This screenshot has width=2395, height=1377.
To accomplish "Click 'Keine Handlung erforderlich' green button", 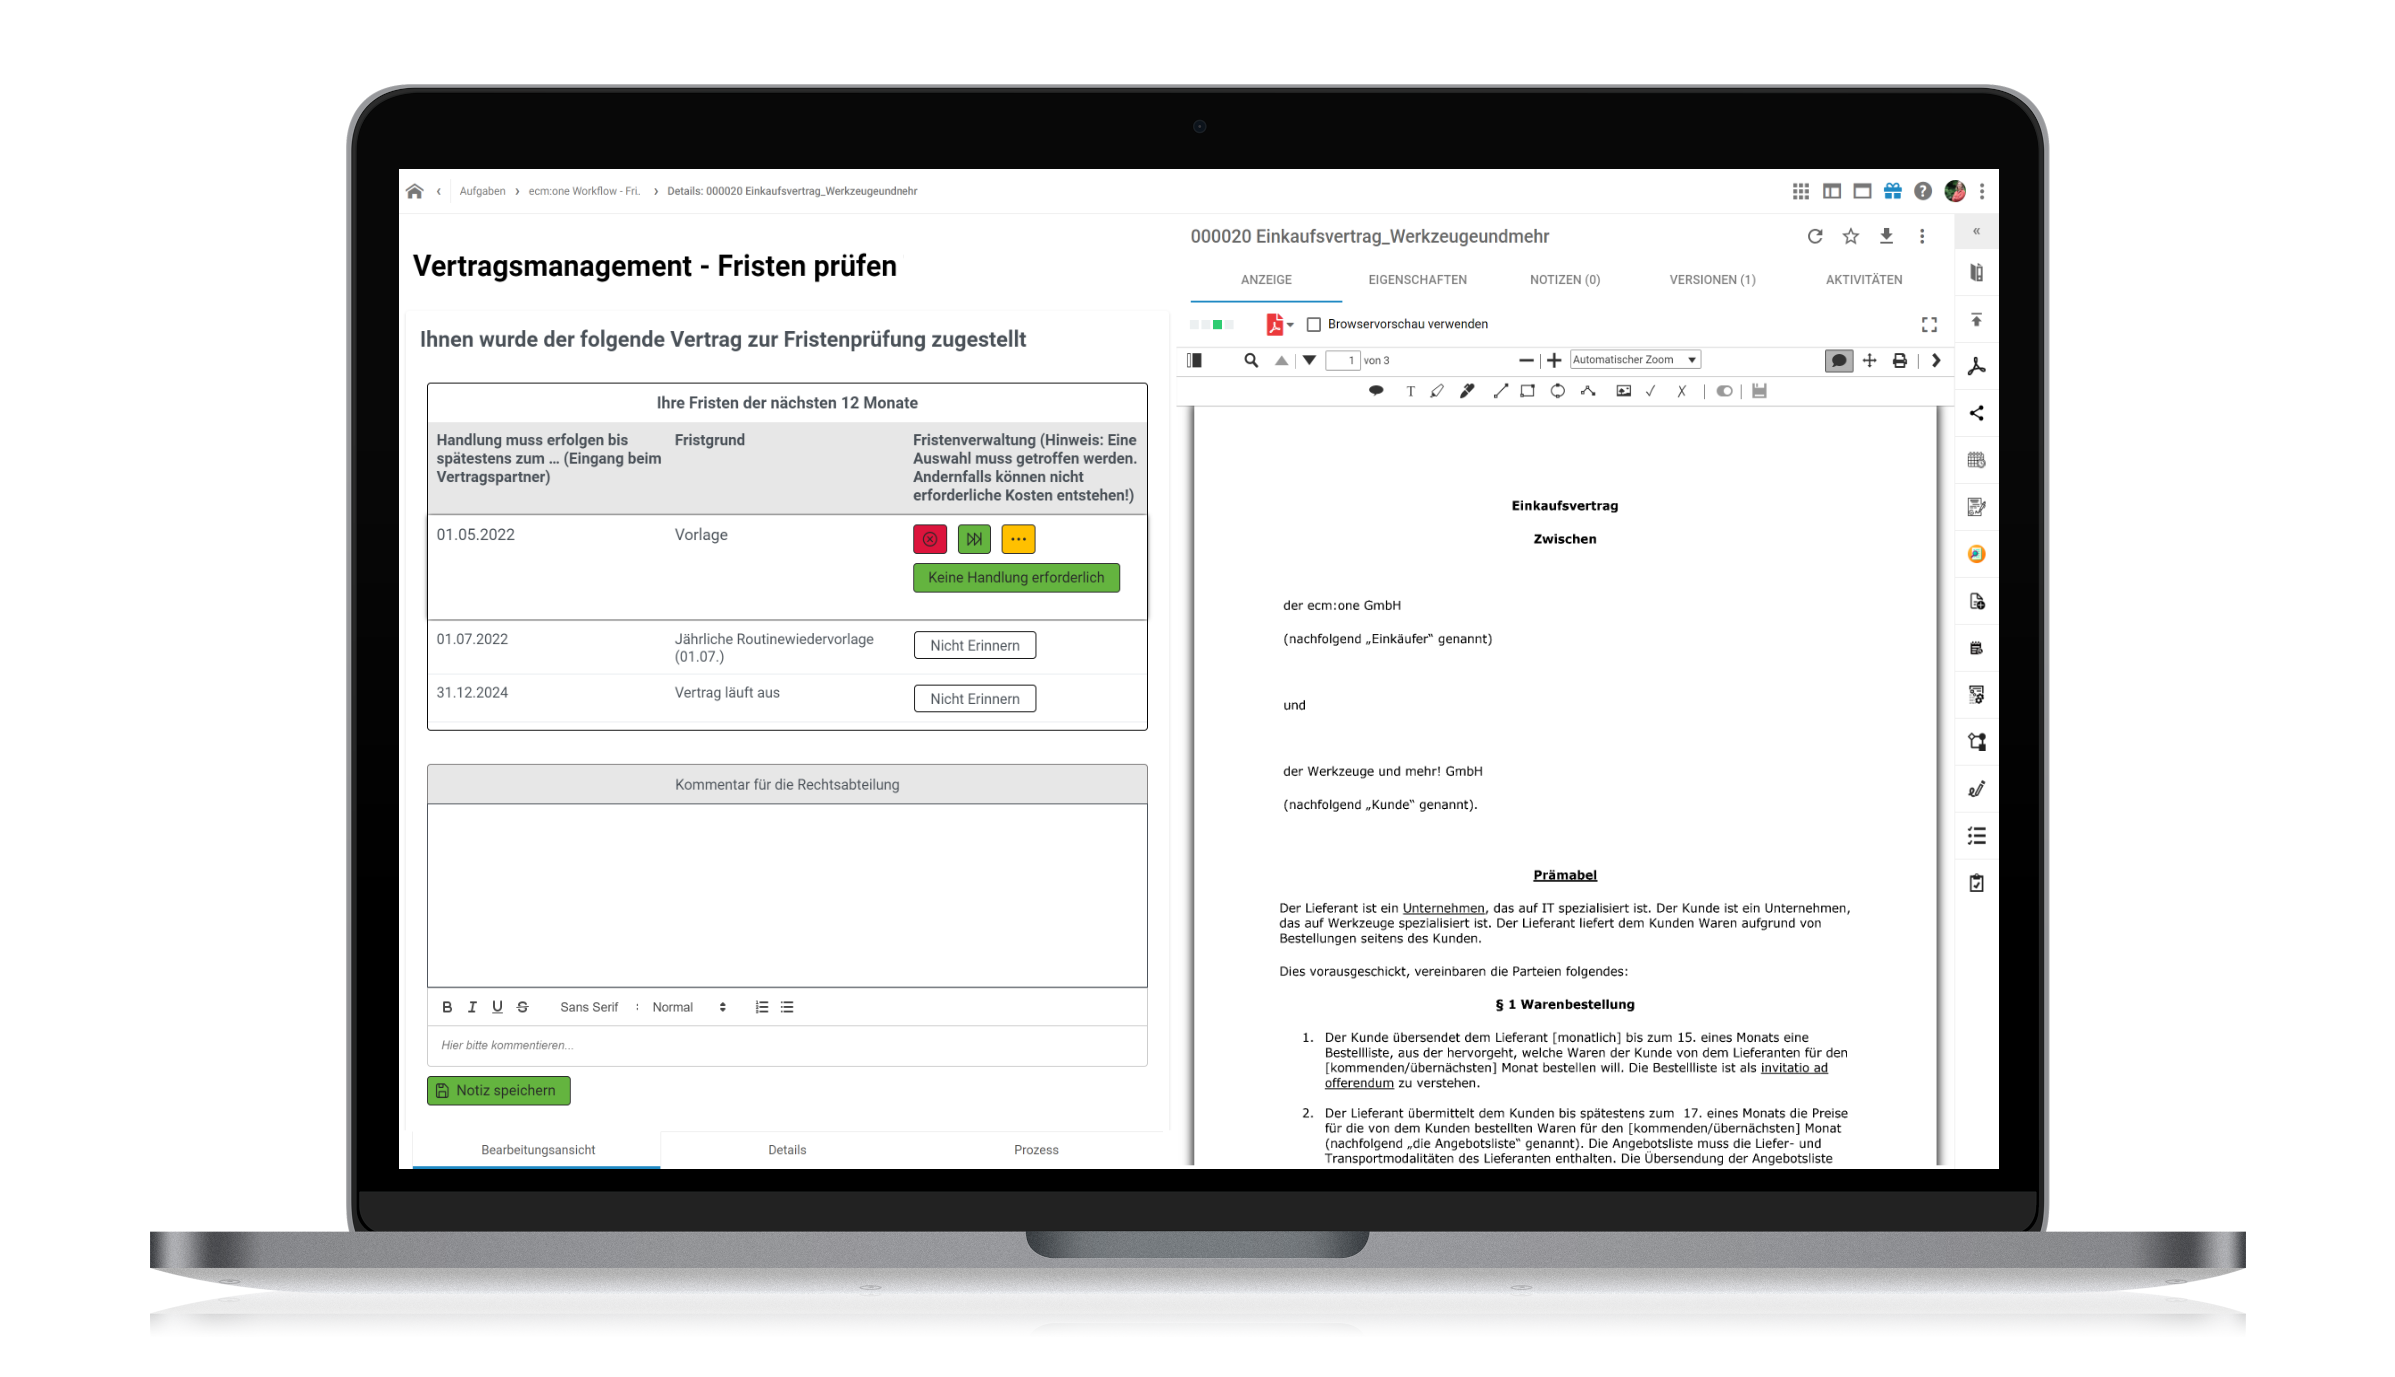I will pos(1017,577).
